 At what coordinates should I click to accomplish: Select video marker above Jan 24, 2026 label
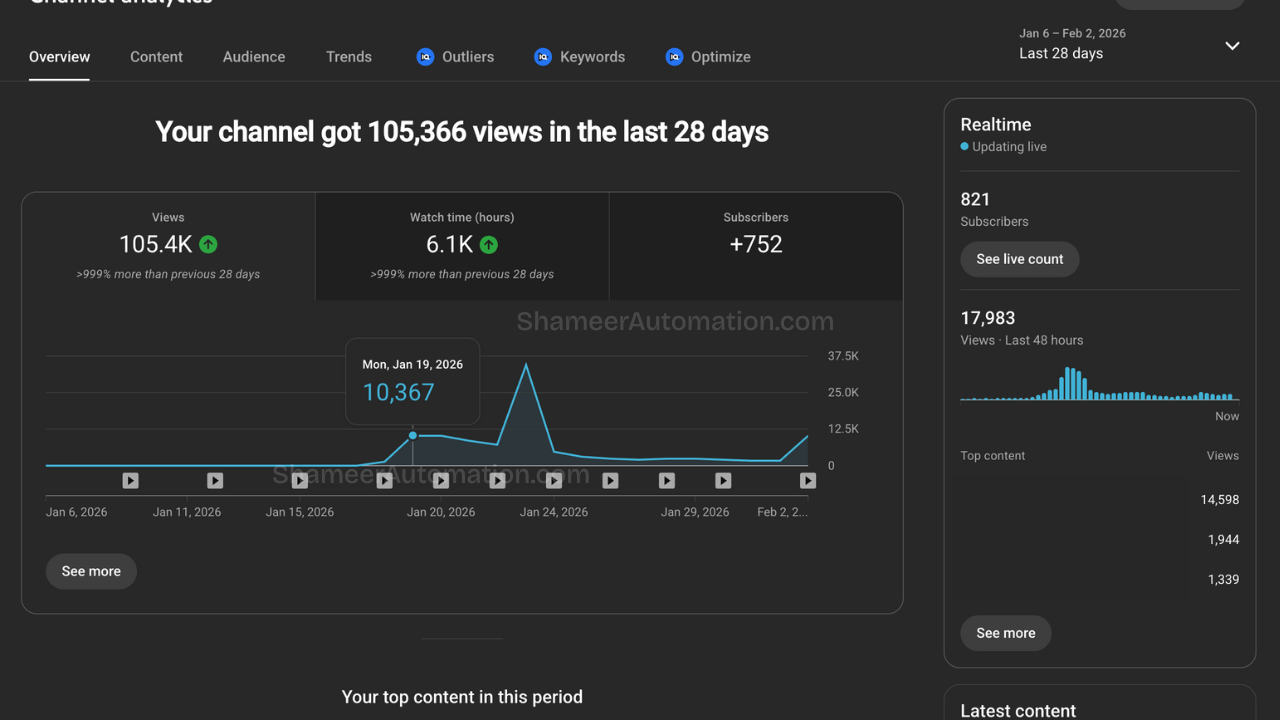(554, 481)
